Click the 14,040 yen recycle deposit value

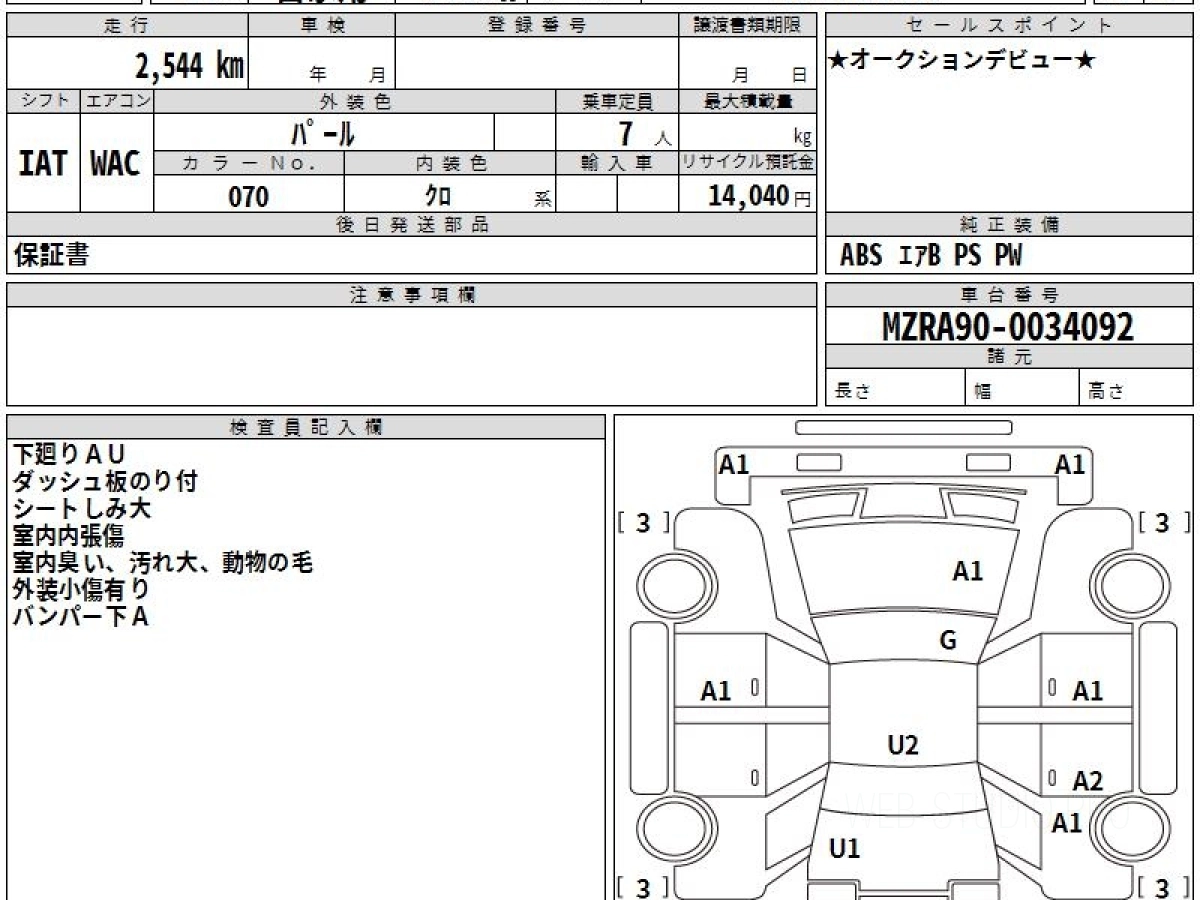(x=760, y=196)
